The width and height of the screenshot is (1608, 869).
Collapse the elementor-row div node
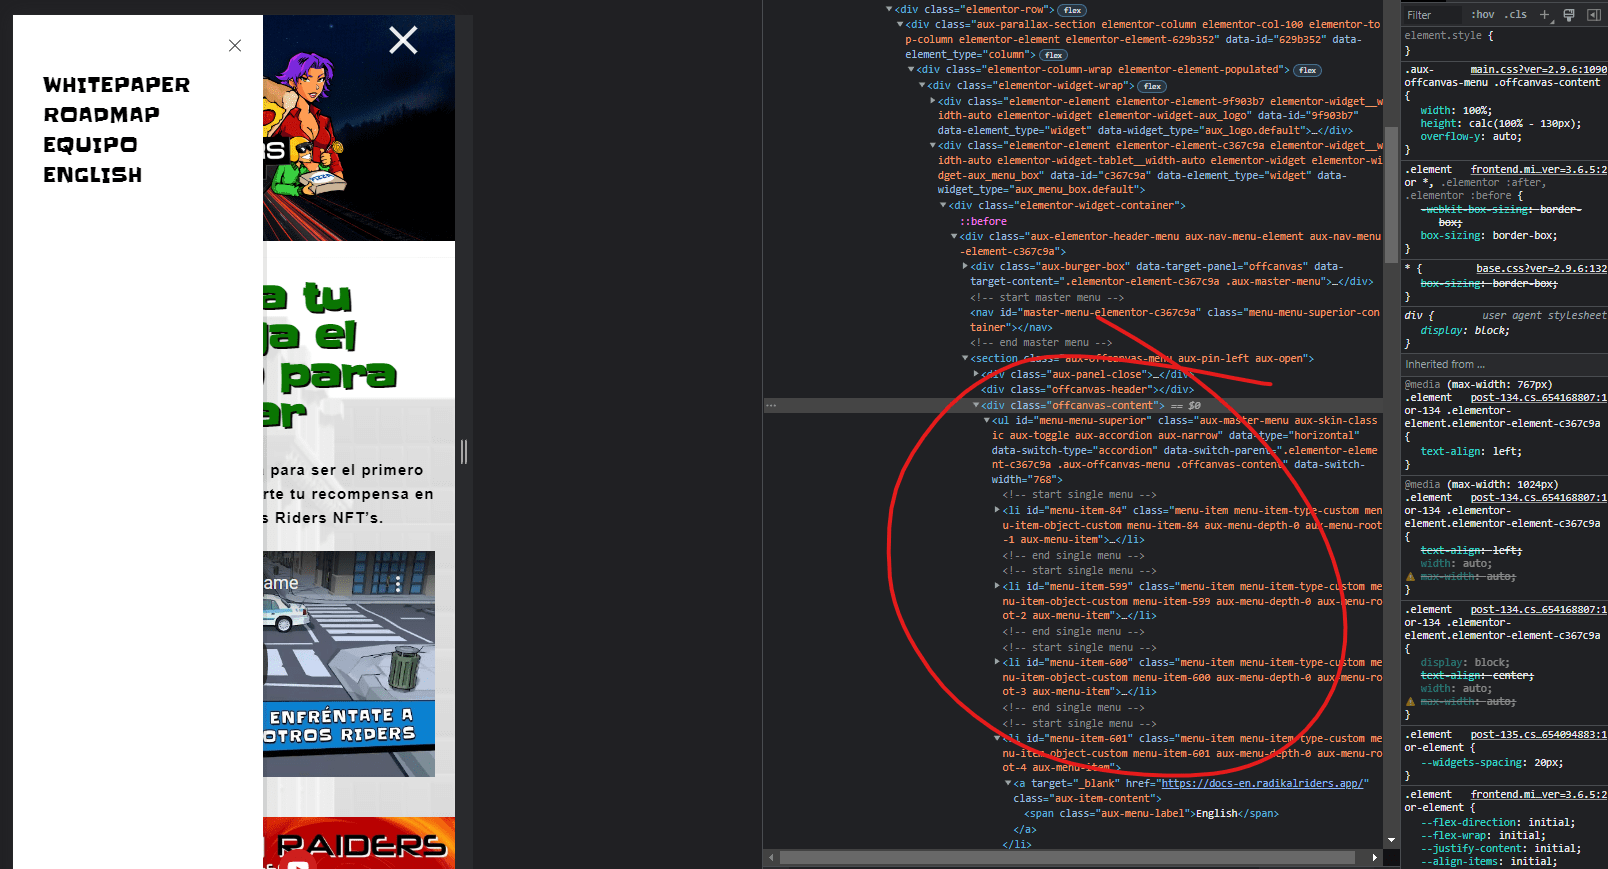coord(889,9)
